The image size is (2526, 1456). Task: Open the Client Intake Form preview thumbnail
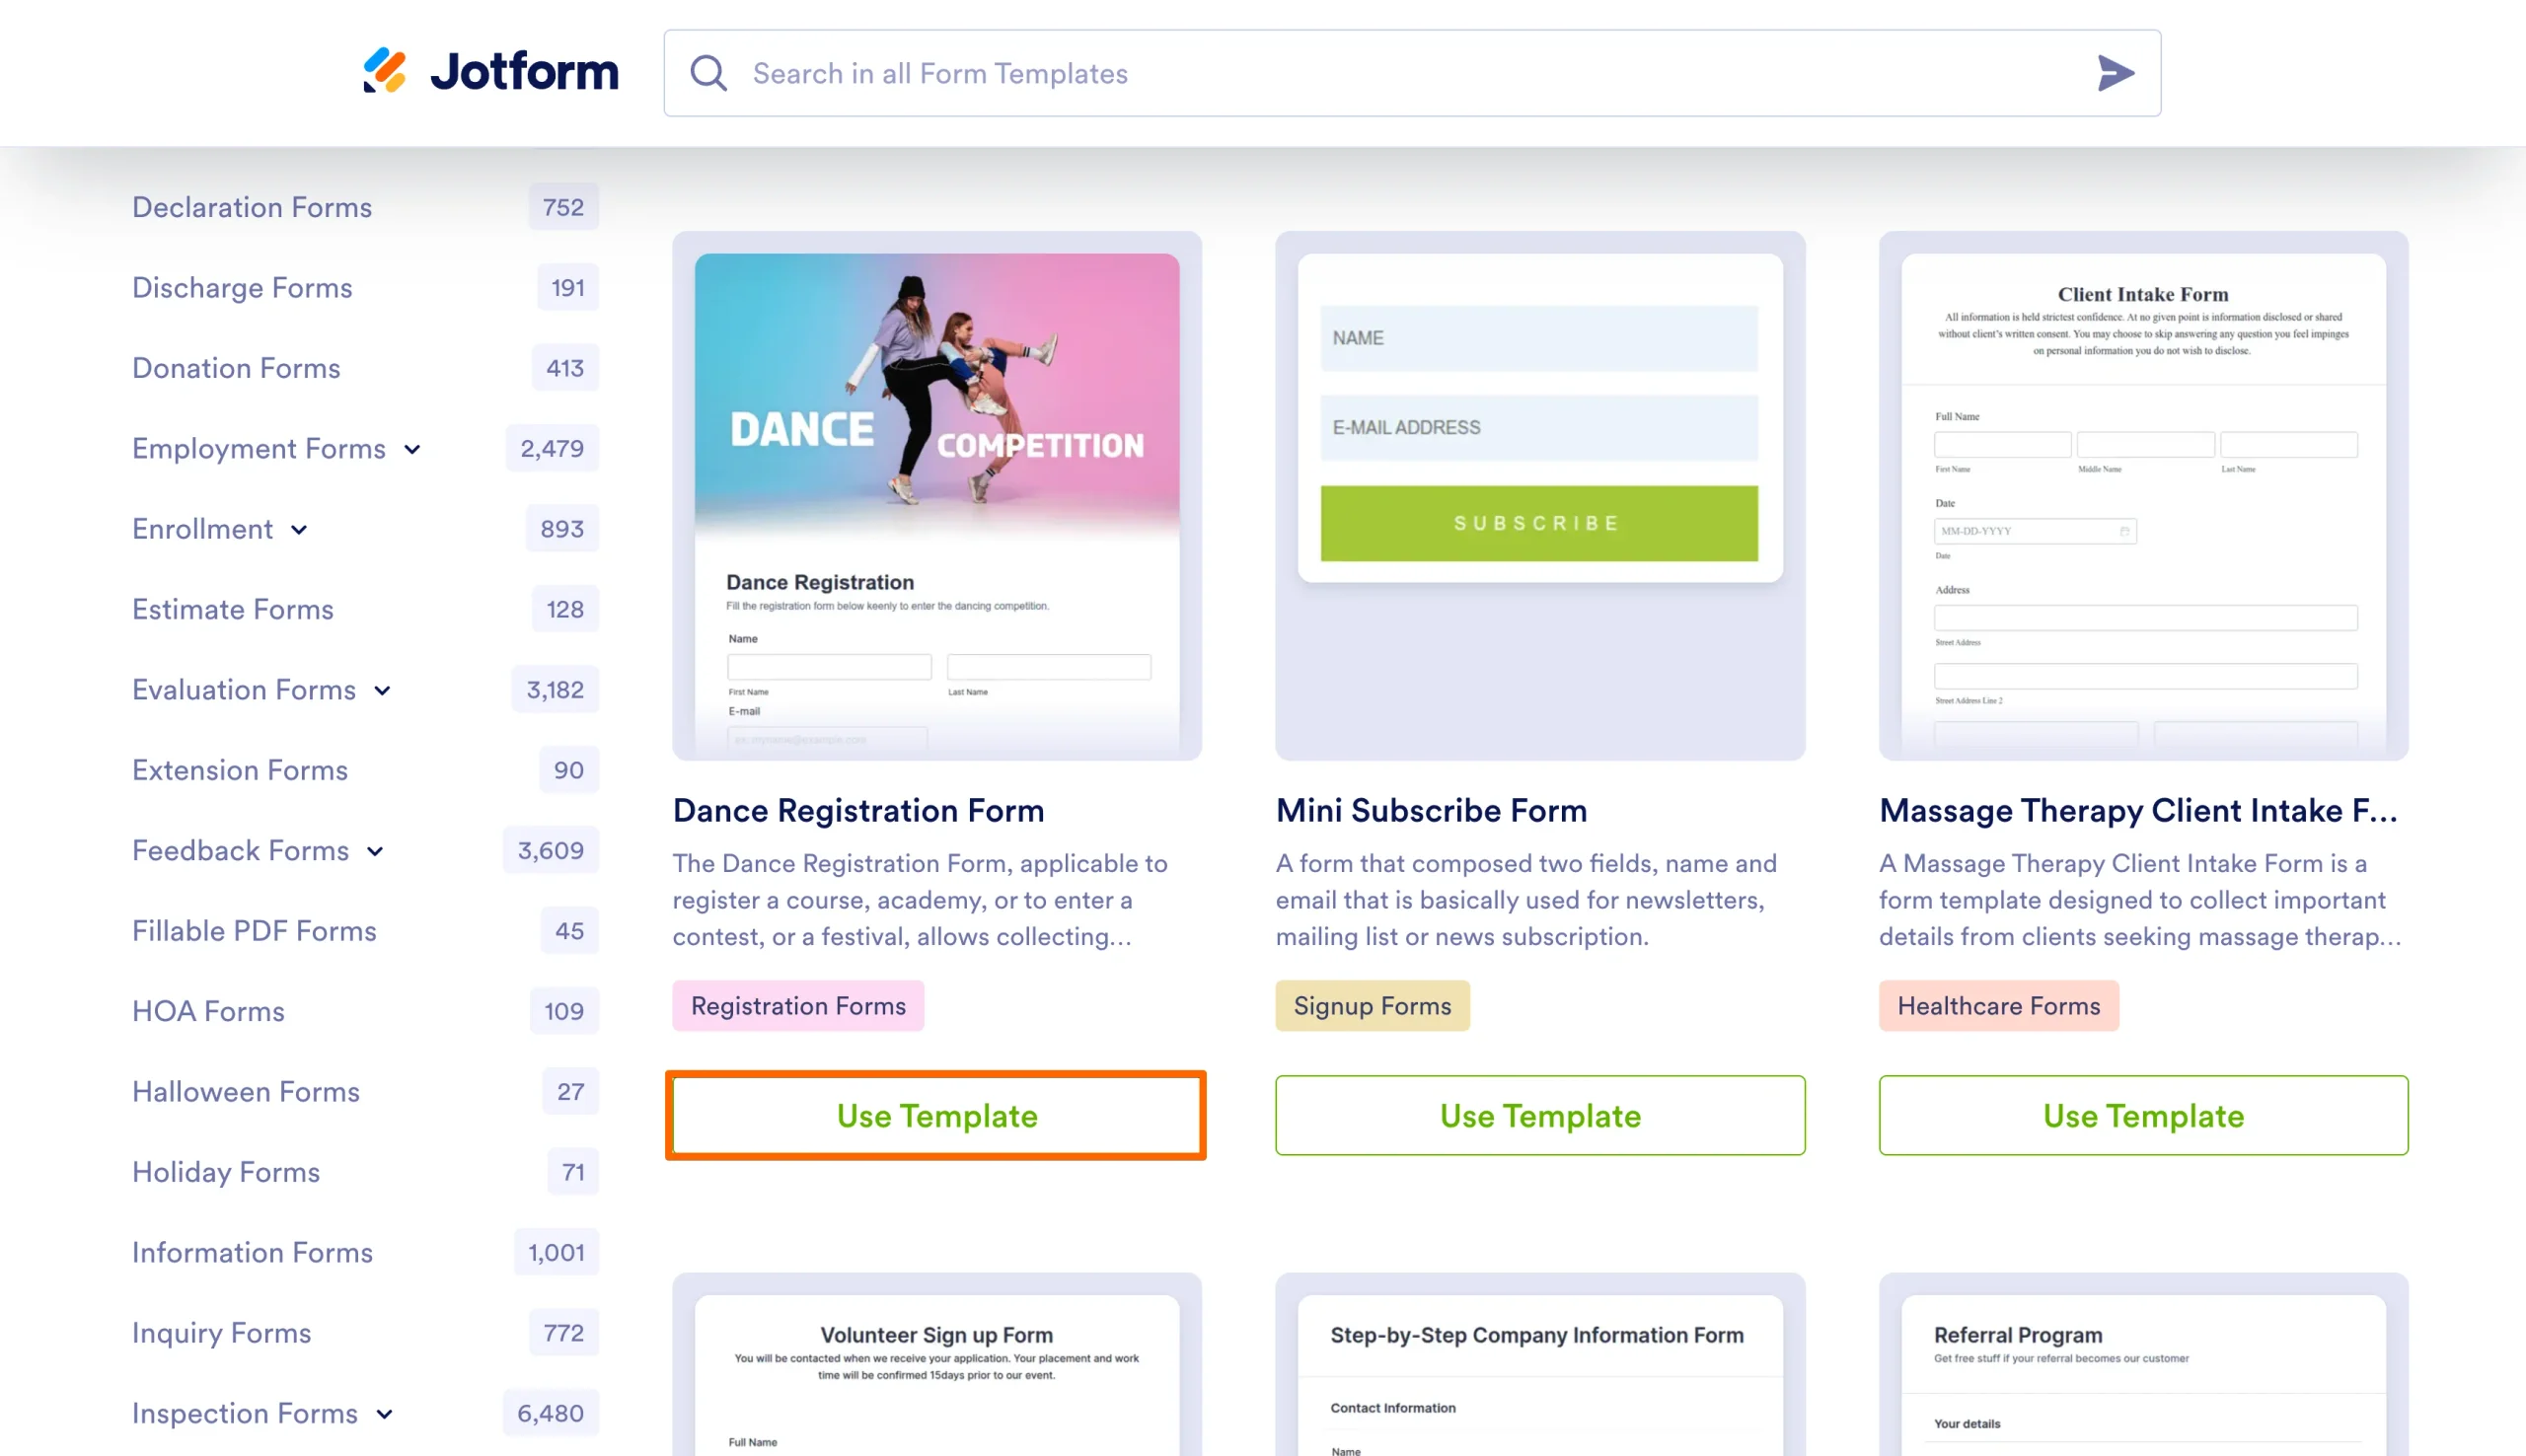[x=2143, y=496]
